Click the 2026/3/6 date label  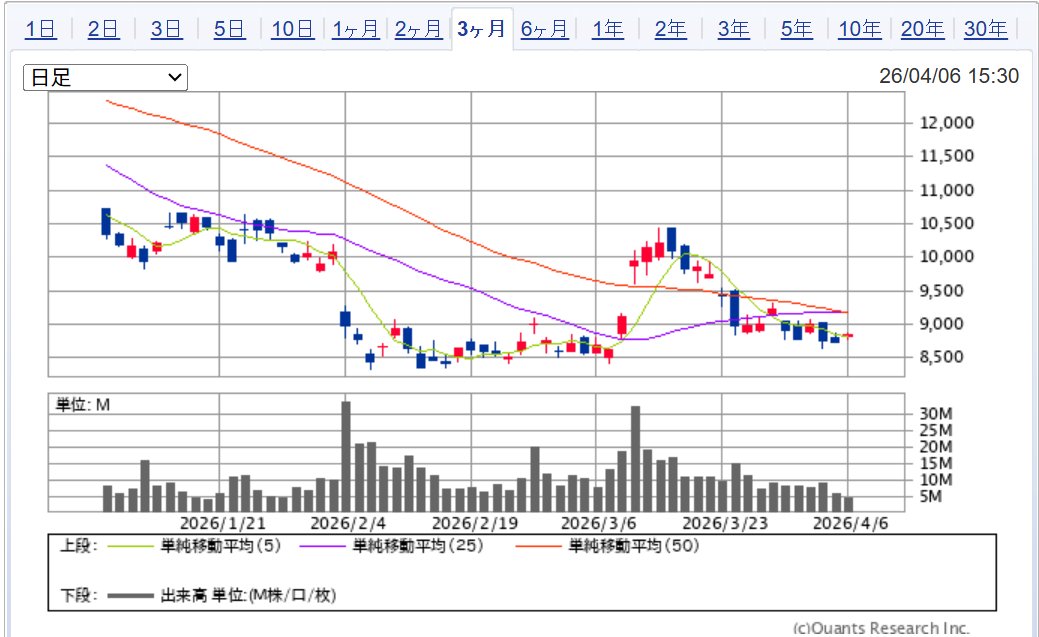(598, 523)
